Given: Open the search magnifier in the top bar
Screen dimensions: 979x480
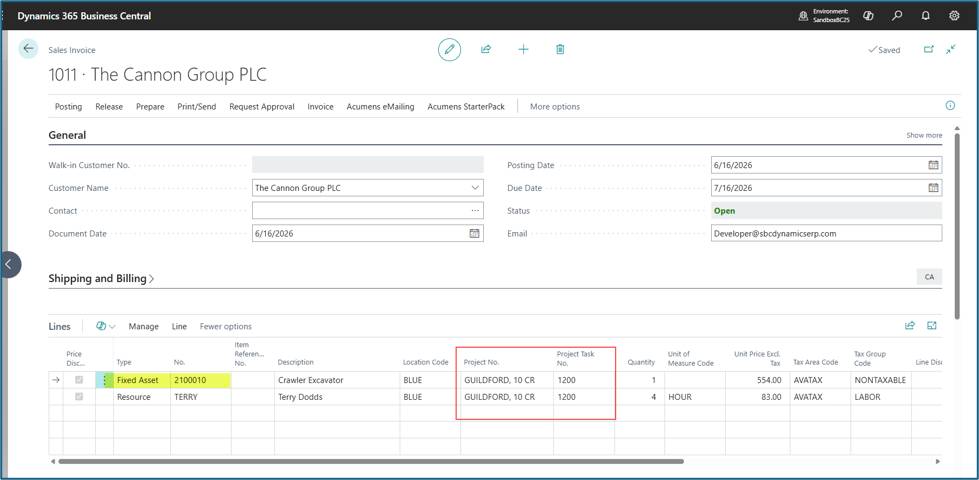Looking at the screenshot, I should point(897,16).
